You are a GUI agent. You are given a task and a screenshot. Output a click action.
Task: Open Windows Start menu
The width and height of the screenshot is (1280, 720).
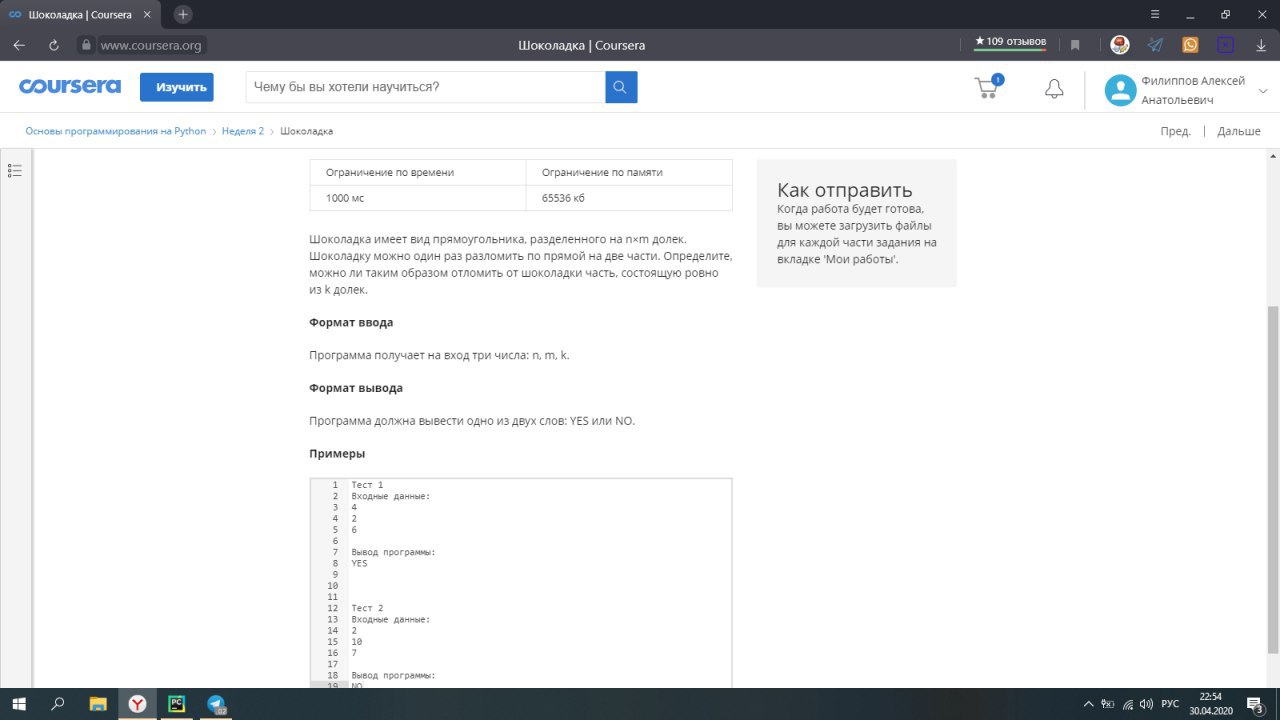pos(18,704)
